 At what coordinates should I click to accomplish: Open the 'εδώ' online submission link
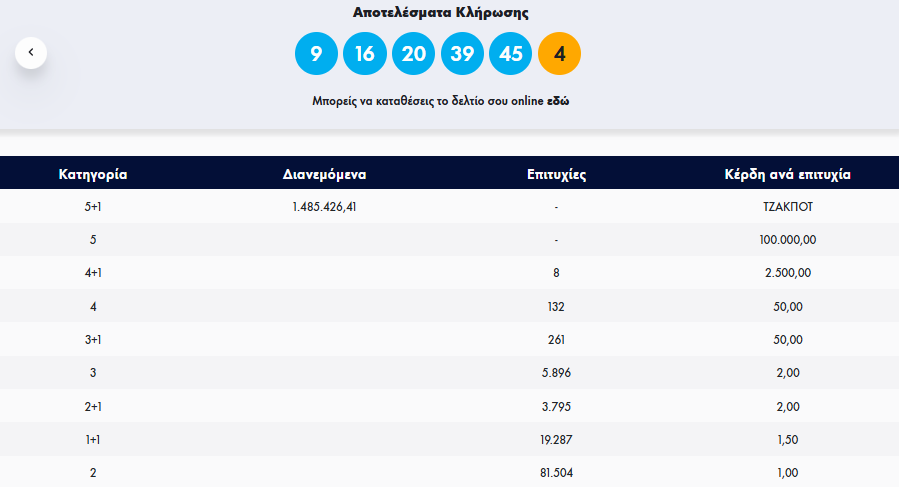[x=558, y=101]
